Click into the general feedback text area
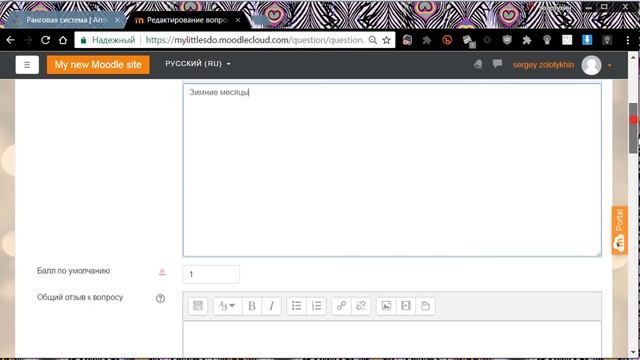 pos(392,340)
